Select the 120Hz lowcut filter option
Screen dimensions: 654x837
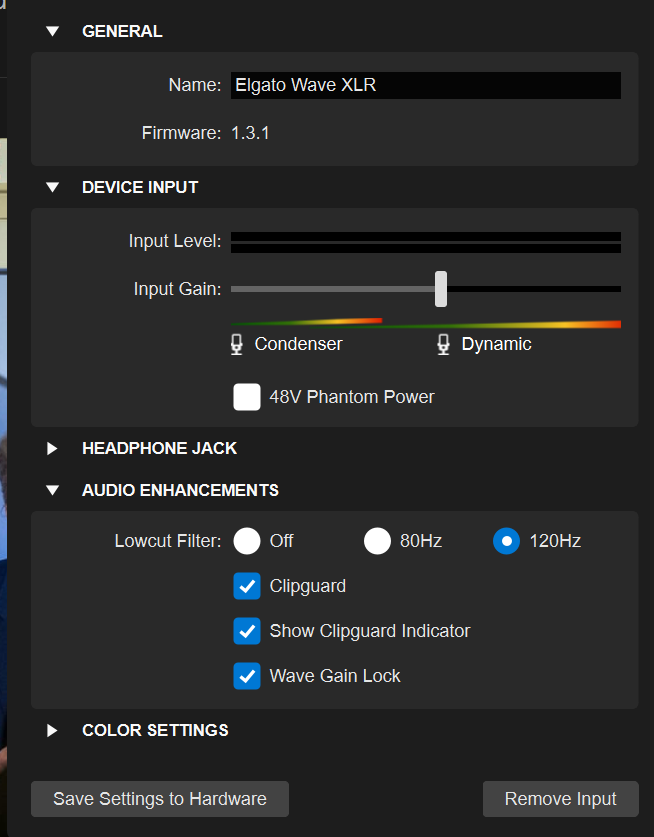click(507, 541)
